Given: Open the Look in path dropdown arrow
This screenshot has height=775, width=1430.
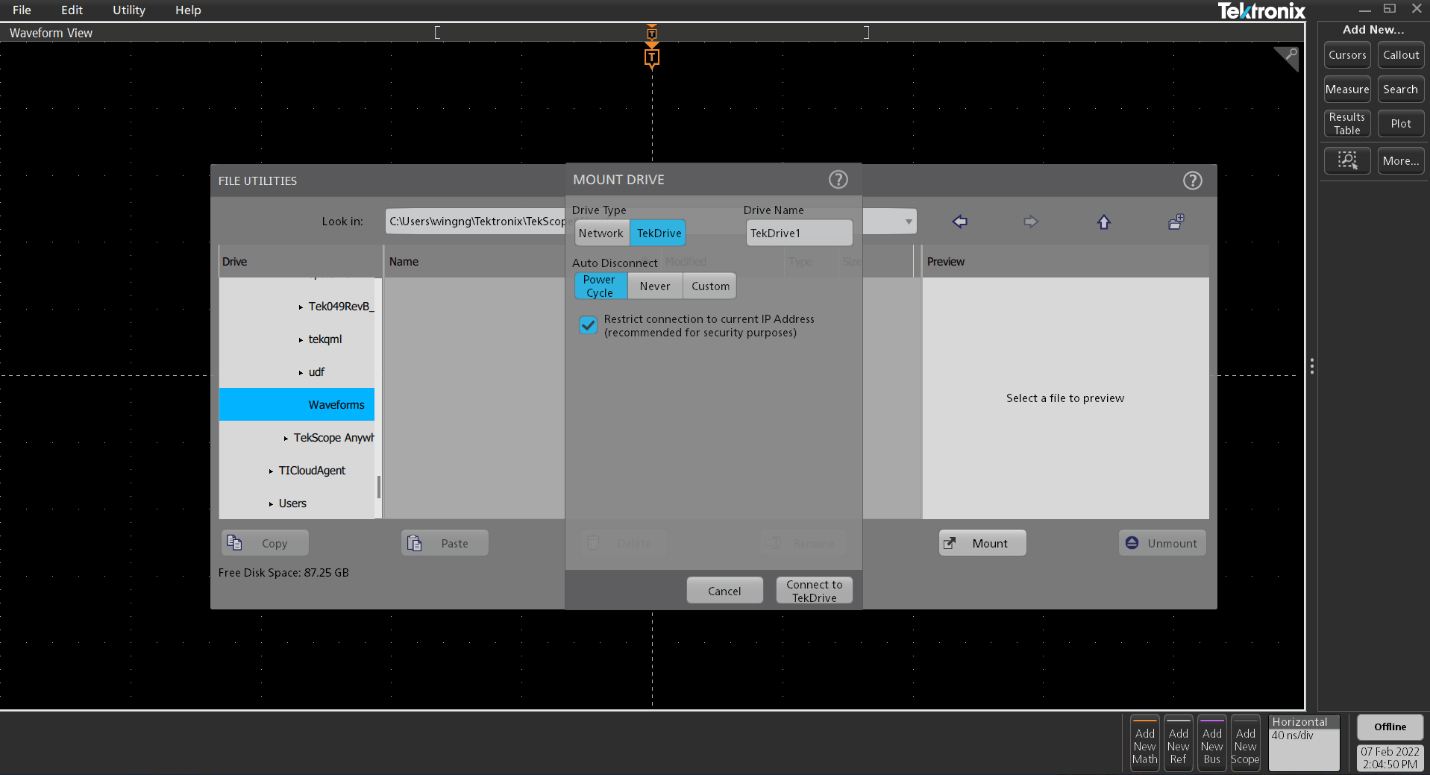Looking at the screenshot, I should tap(908, 222).
